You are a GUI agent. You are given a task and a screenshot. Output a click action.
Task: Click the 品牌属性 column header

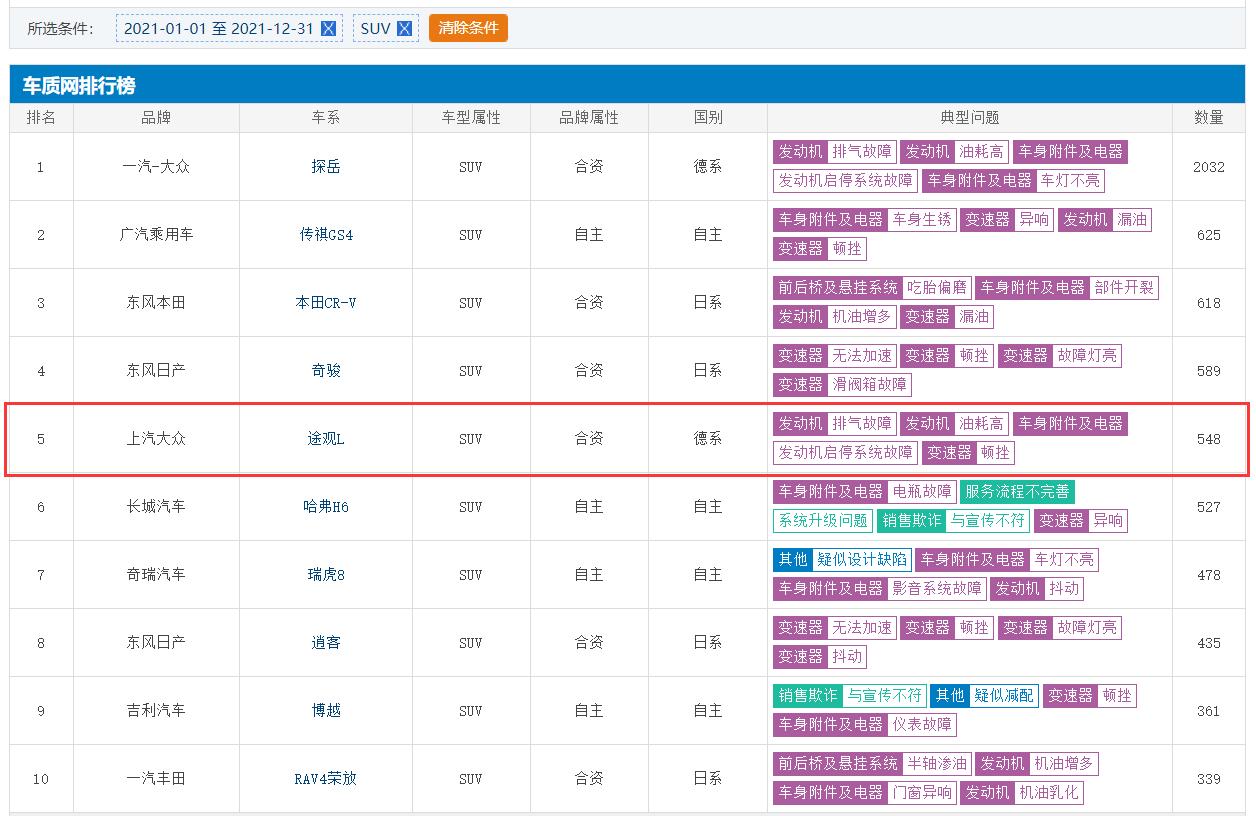coord(589,118)
